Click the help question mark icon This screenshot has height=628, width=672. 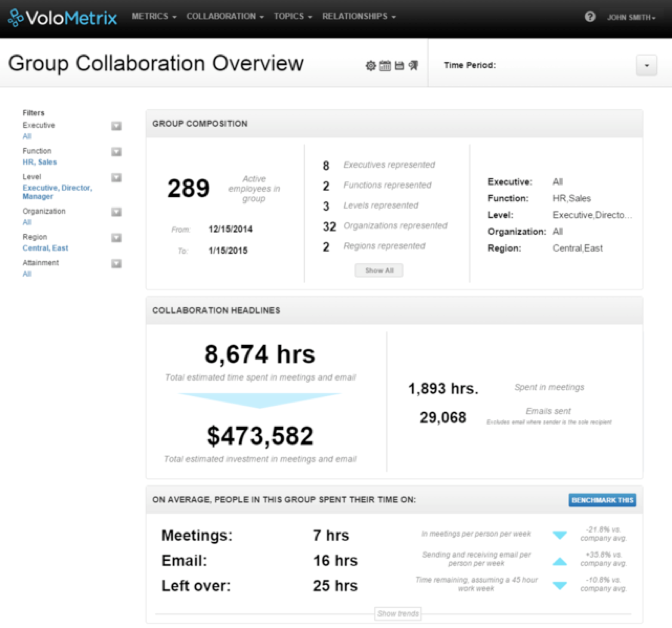pyautogui.click(x=590, y=17)
